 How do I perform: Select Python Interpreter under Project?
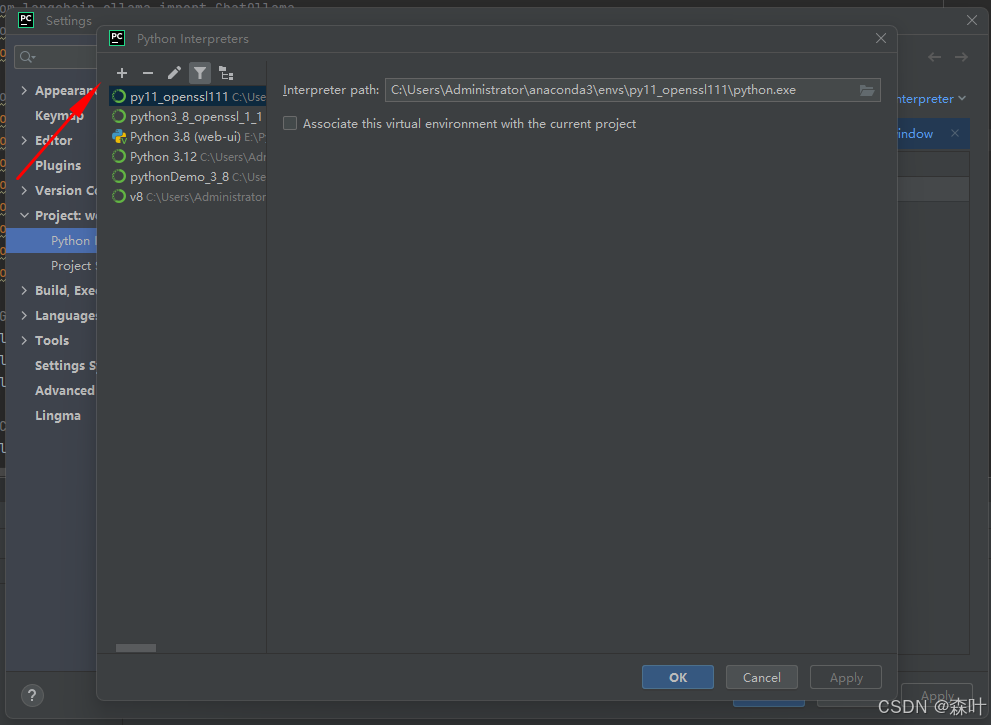pos(51,241)
